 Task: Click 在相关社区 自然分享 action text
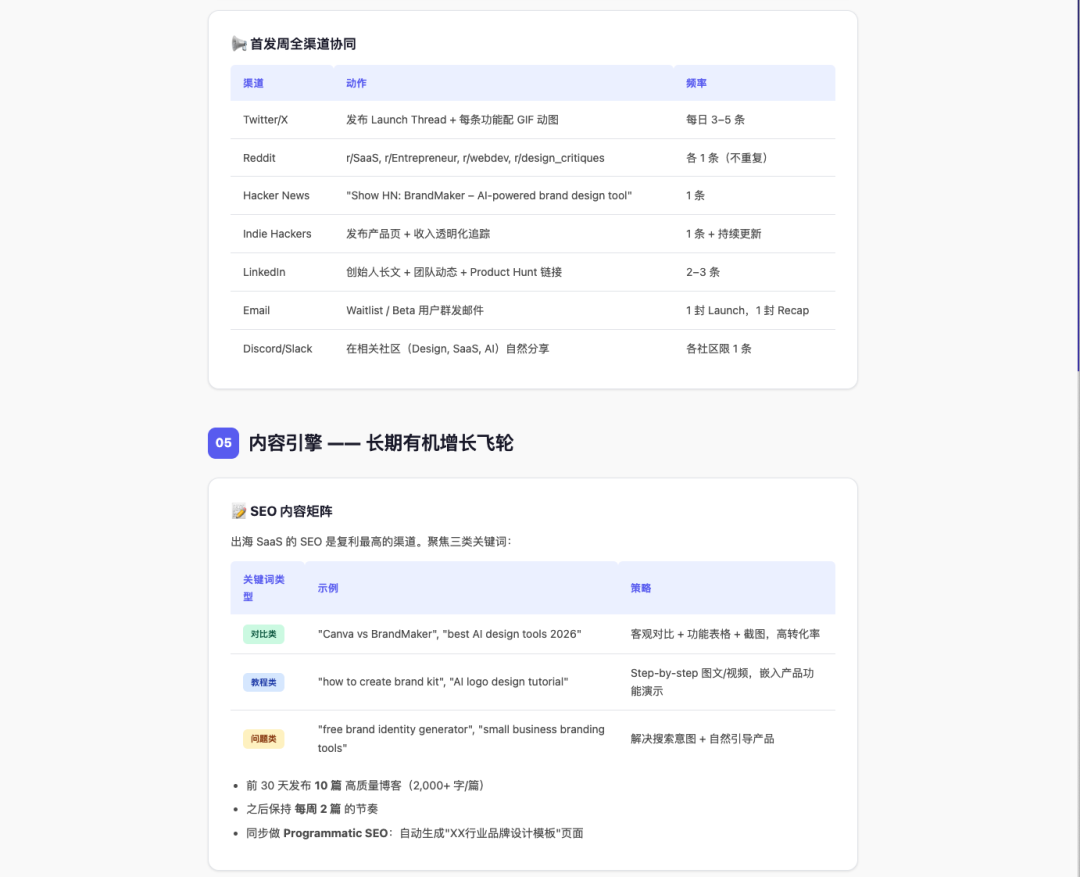pos(448,349)
